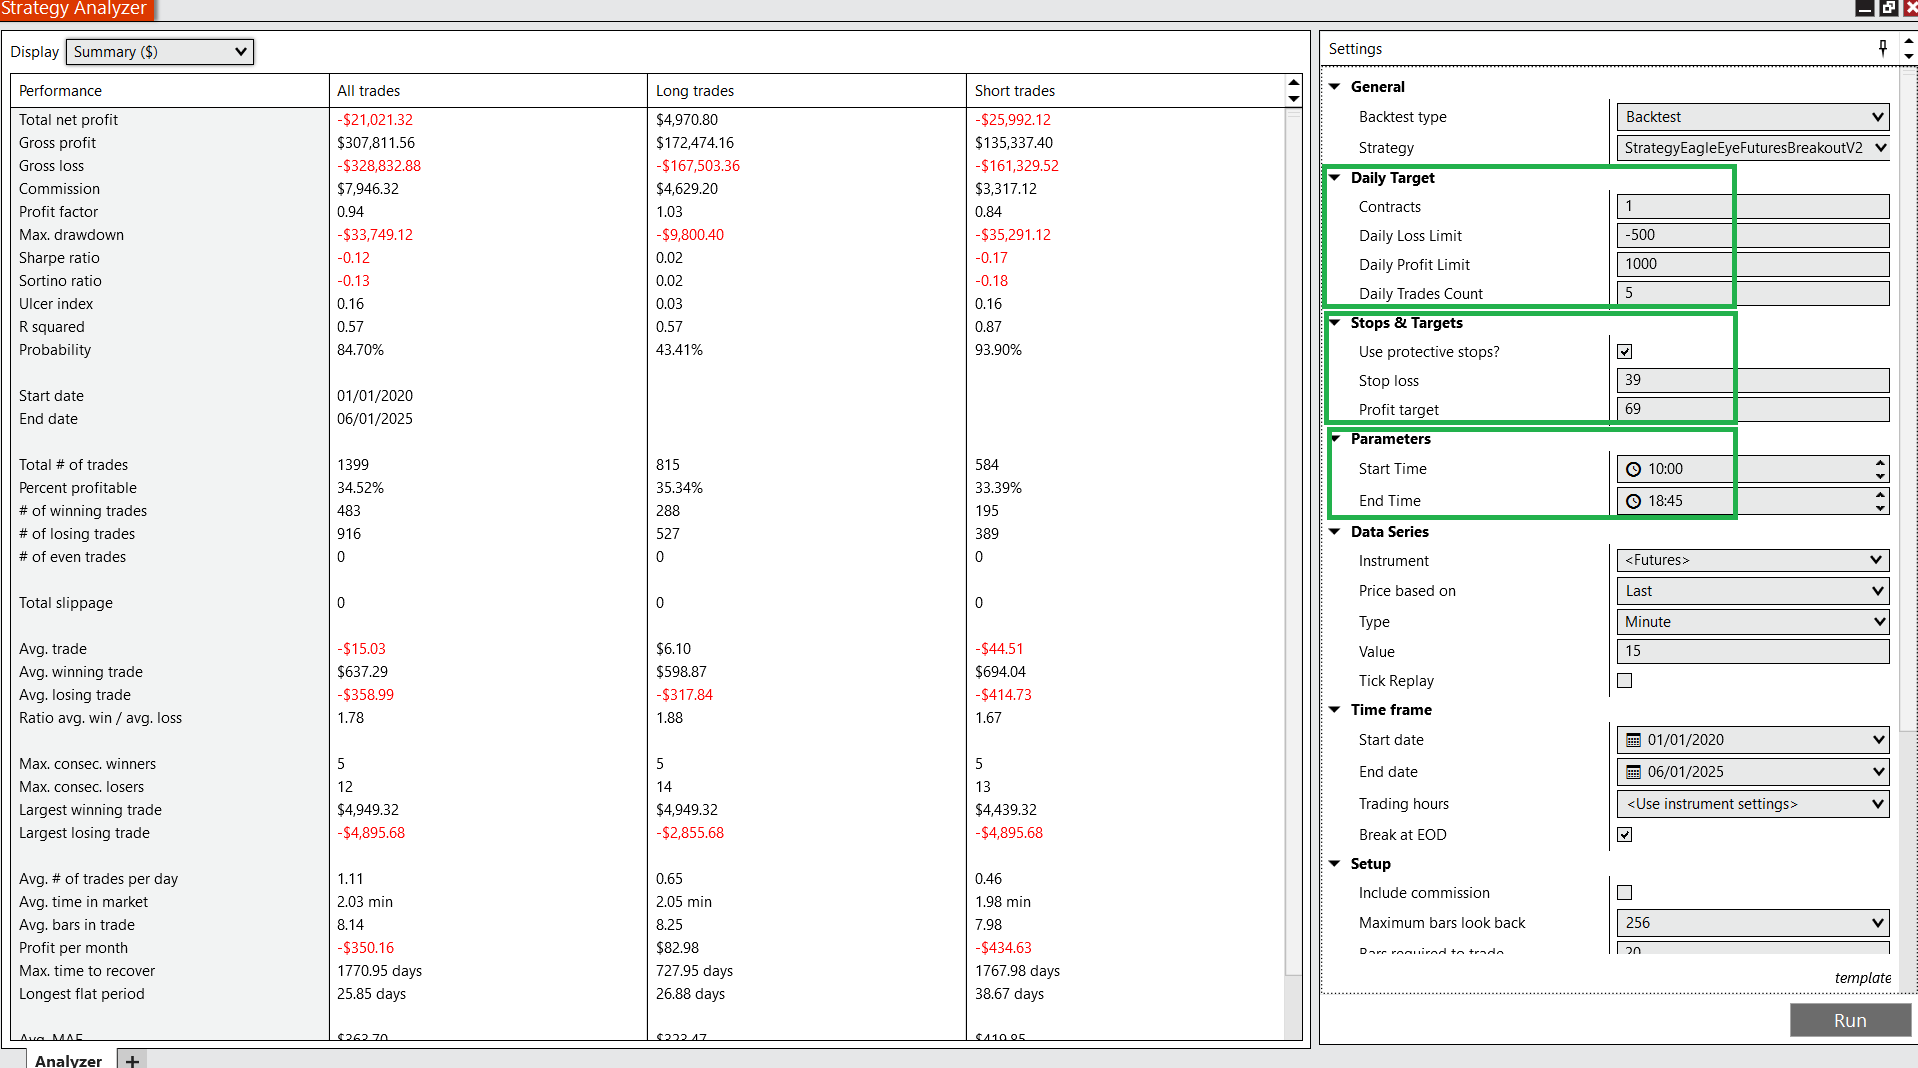The height and width of the screenshot is (1068, 1918).
Task: Collapse the Daily Target section
Action: (1335, 178)
